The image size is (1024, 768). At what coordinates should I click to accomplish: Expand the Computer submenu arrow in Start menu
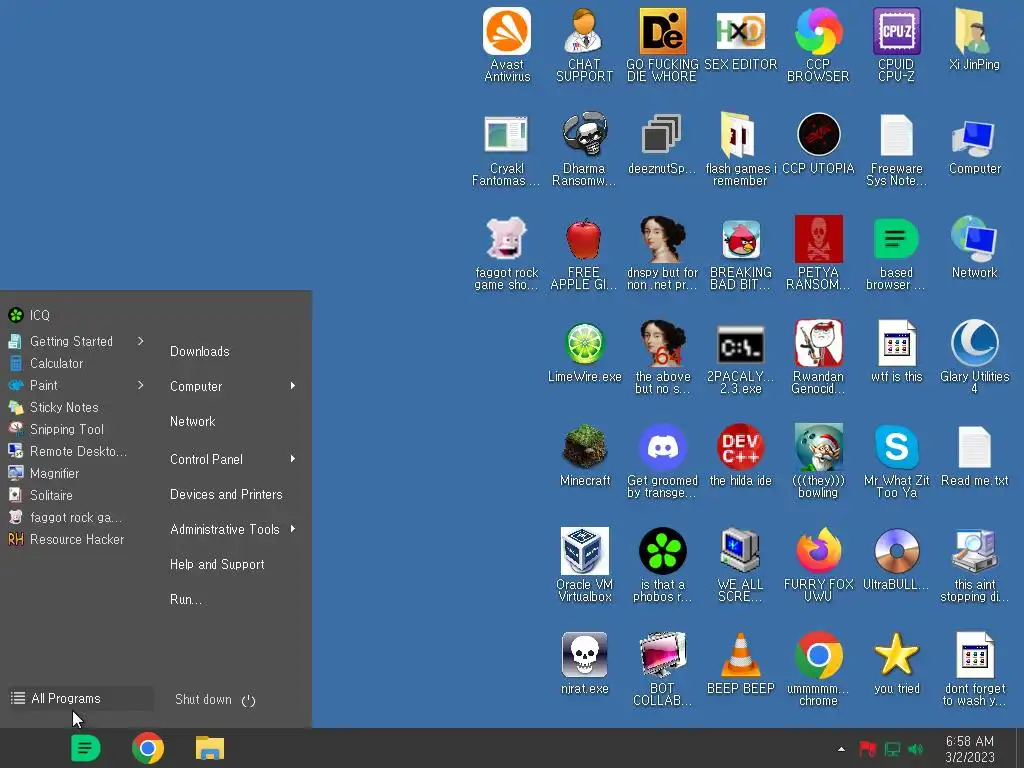pyautogui.click(x=293, y=386)
